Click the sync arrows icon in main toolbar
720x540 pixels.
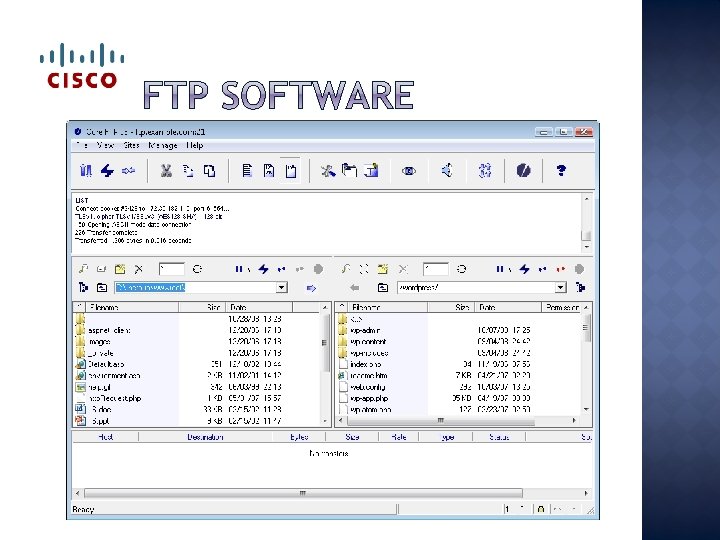click(485, 171)
